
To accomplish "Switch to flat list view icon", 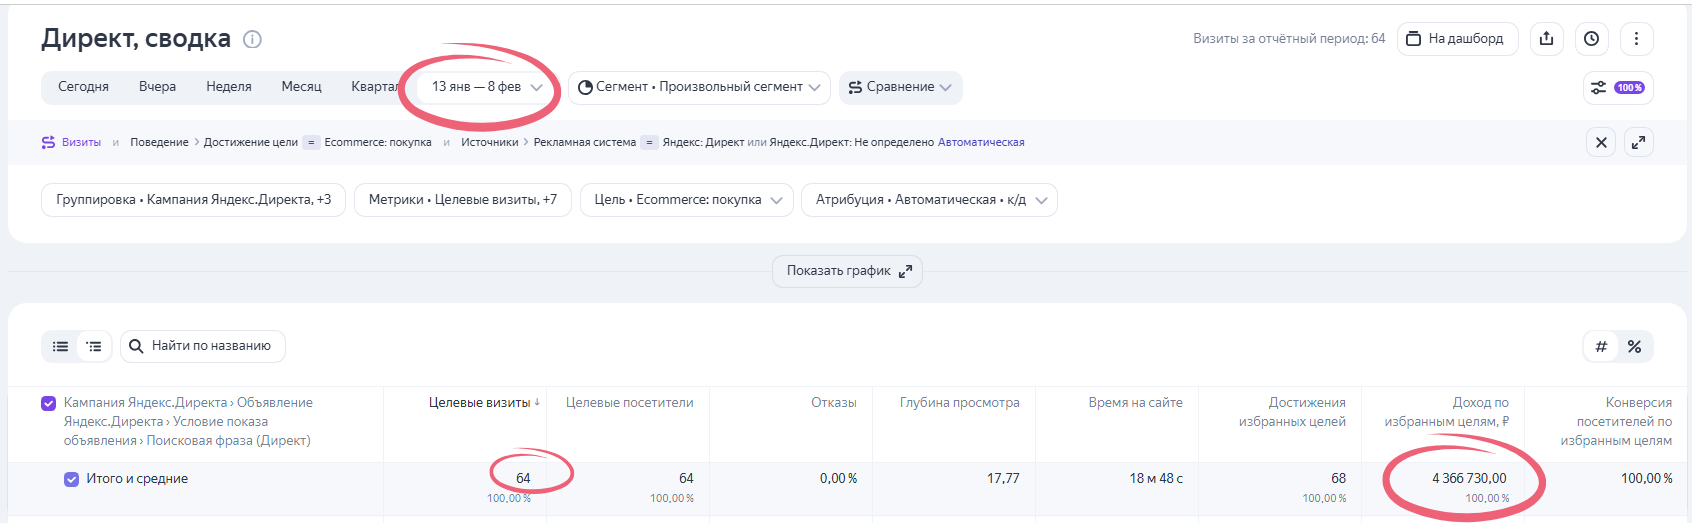I will pyautogui.click(x=61, y=346).
